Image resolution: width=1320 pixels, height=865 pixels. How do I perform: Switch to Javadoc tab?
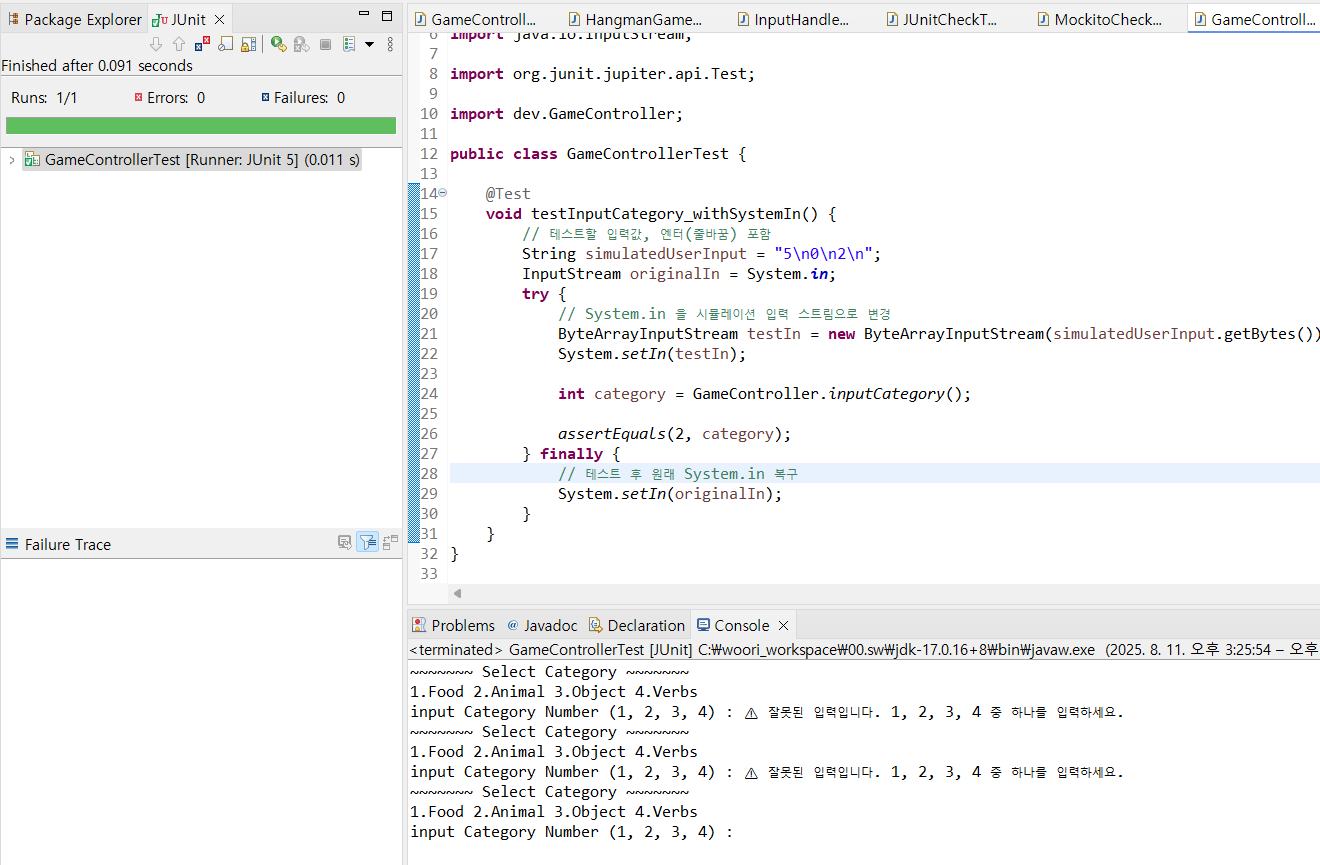click(541, 625)
